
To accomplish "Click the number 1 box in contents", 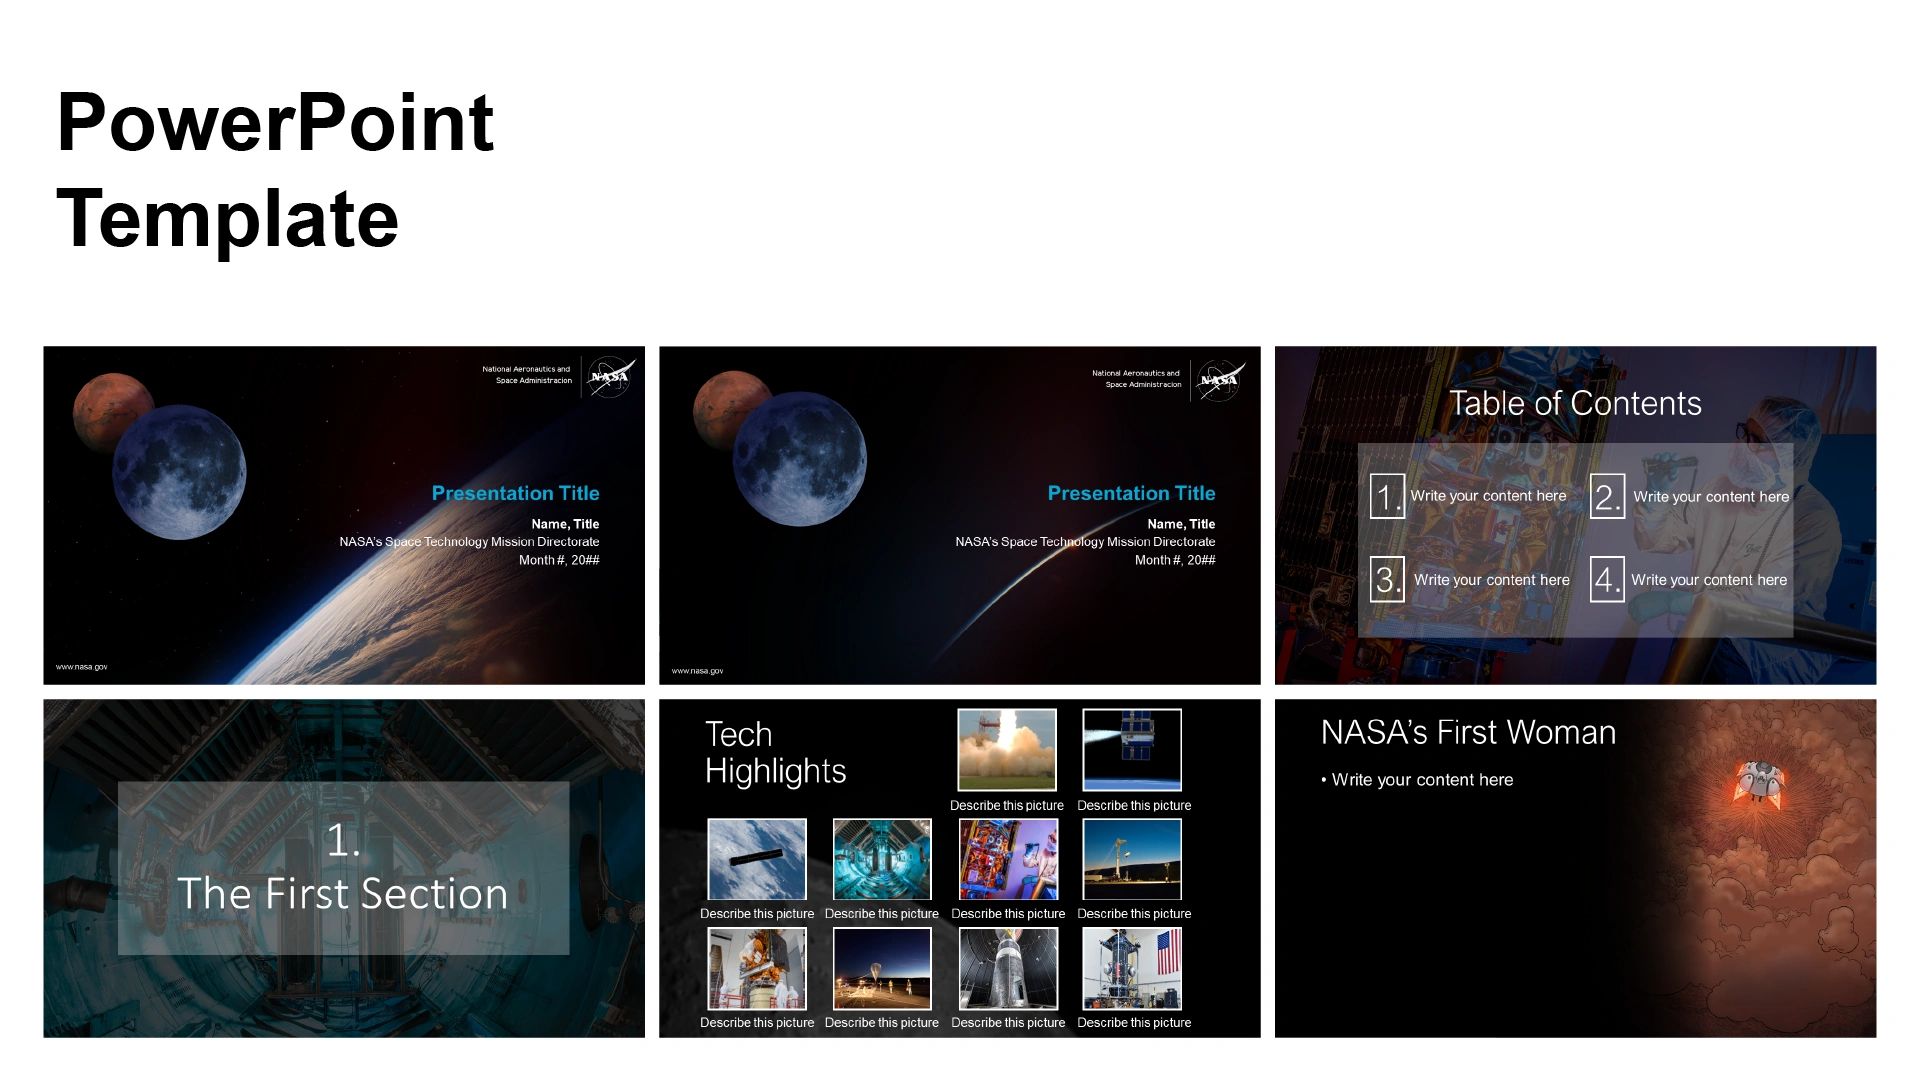I will pos(1387,496).
